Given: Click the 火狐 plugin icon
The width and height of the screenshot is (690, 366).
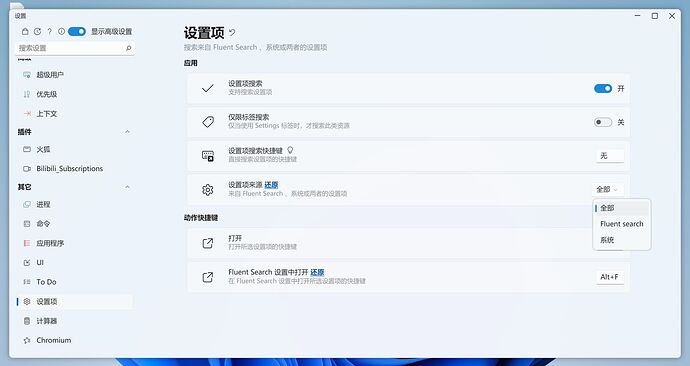Looking at the screenshot, I should click(x=27, y=150).
